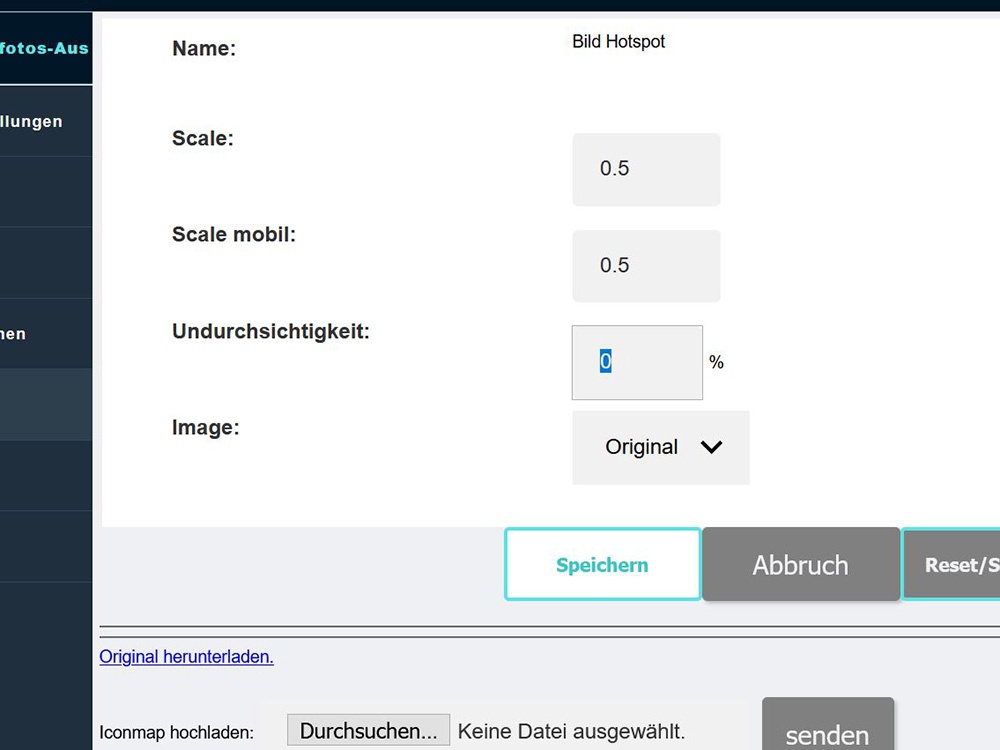Click the Scale mobil input field

(x=645, y=265)
